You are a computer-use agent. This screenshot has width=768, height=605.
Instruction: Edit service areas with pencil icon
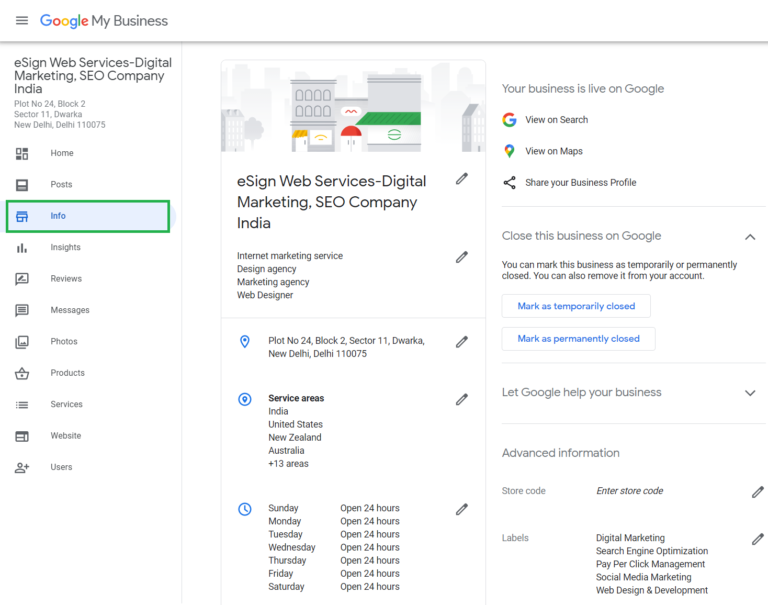pyautogui.click(x=461, y=400)
